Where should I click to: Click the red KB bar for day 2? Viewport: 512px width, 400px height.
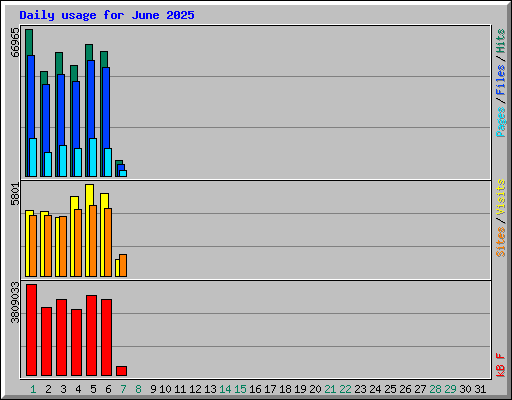coord(46,341)
